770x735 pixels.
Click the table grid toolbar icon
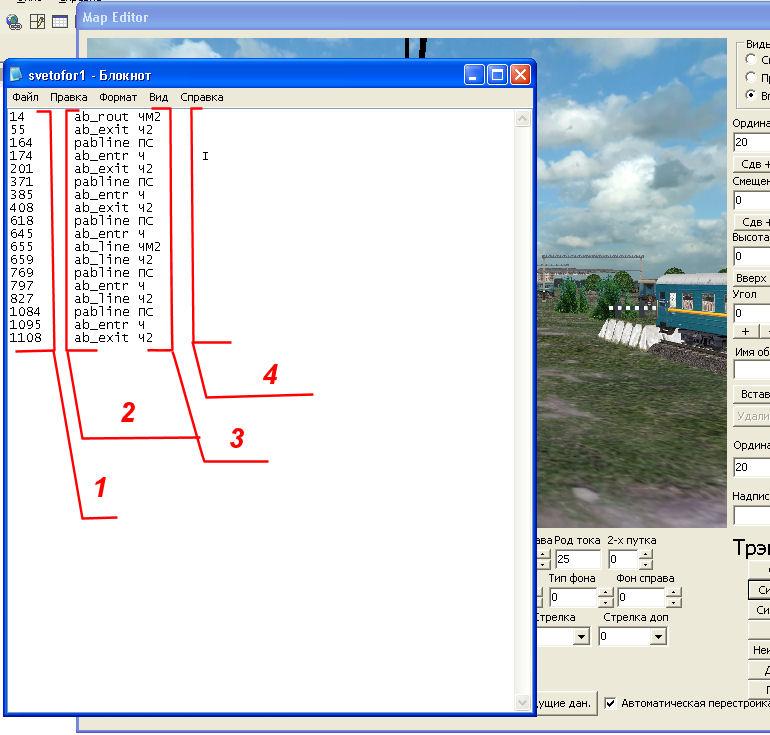click(60, 21)
